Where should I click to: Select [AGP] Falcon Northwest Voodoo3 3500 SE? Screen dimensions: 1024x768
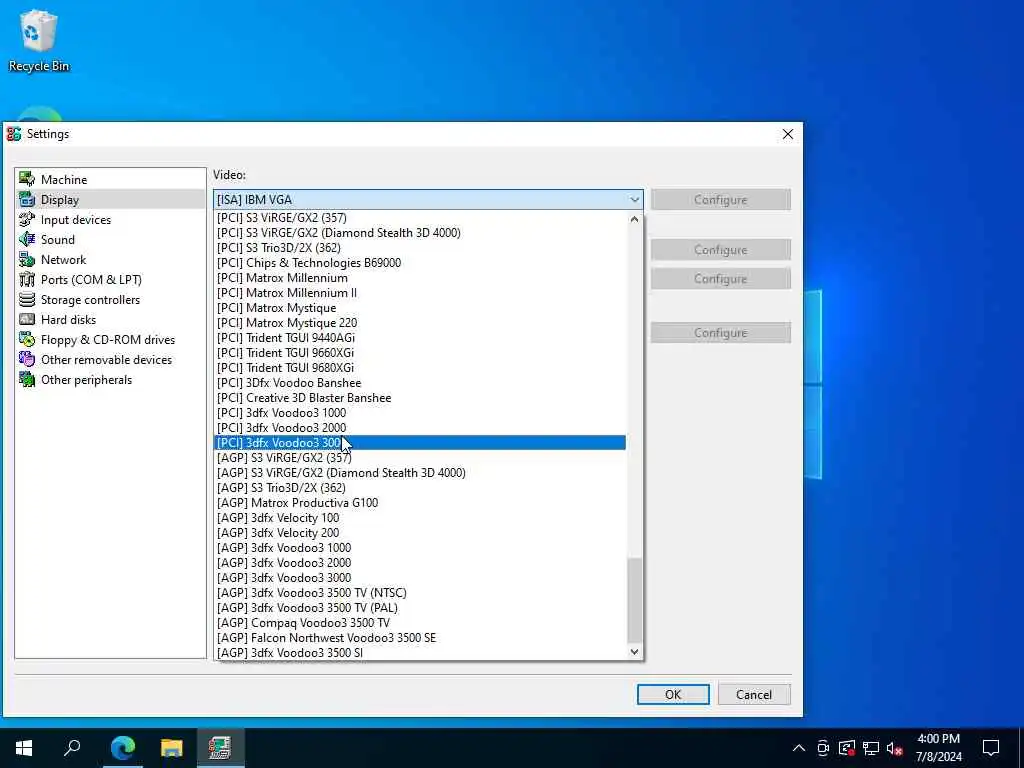coord(420,638)
